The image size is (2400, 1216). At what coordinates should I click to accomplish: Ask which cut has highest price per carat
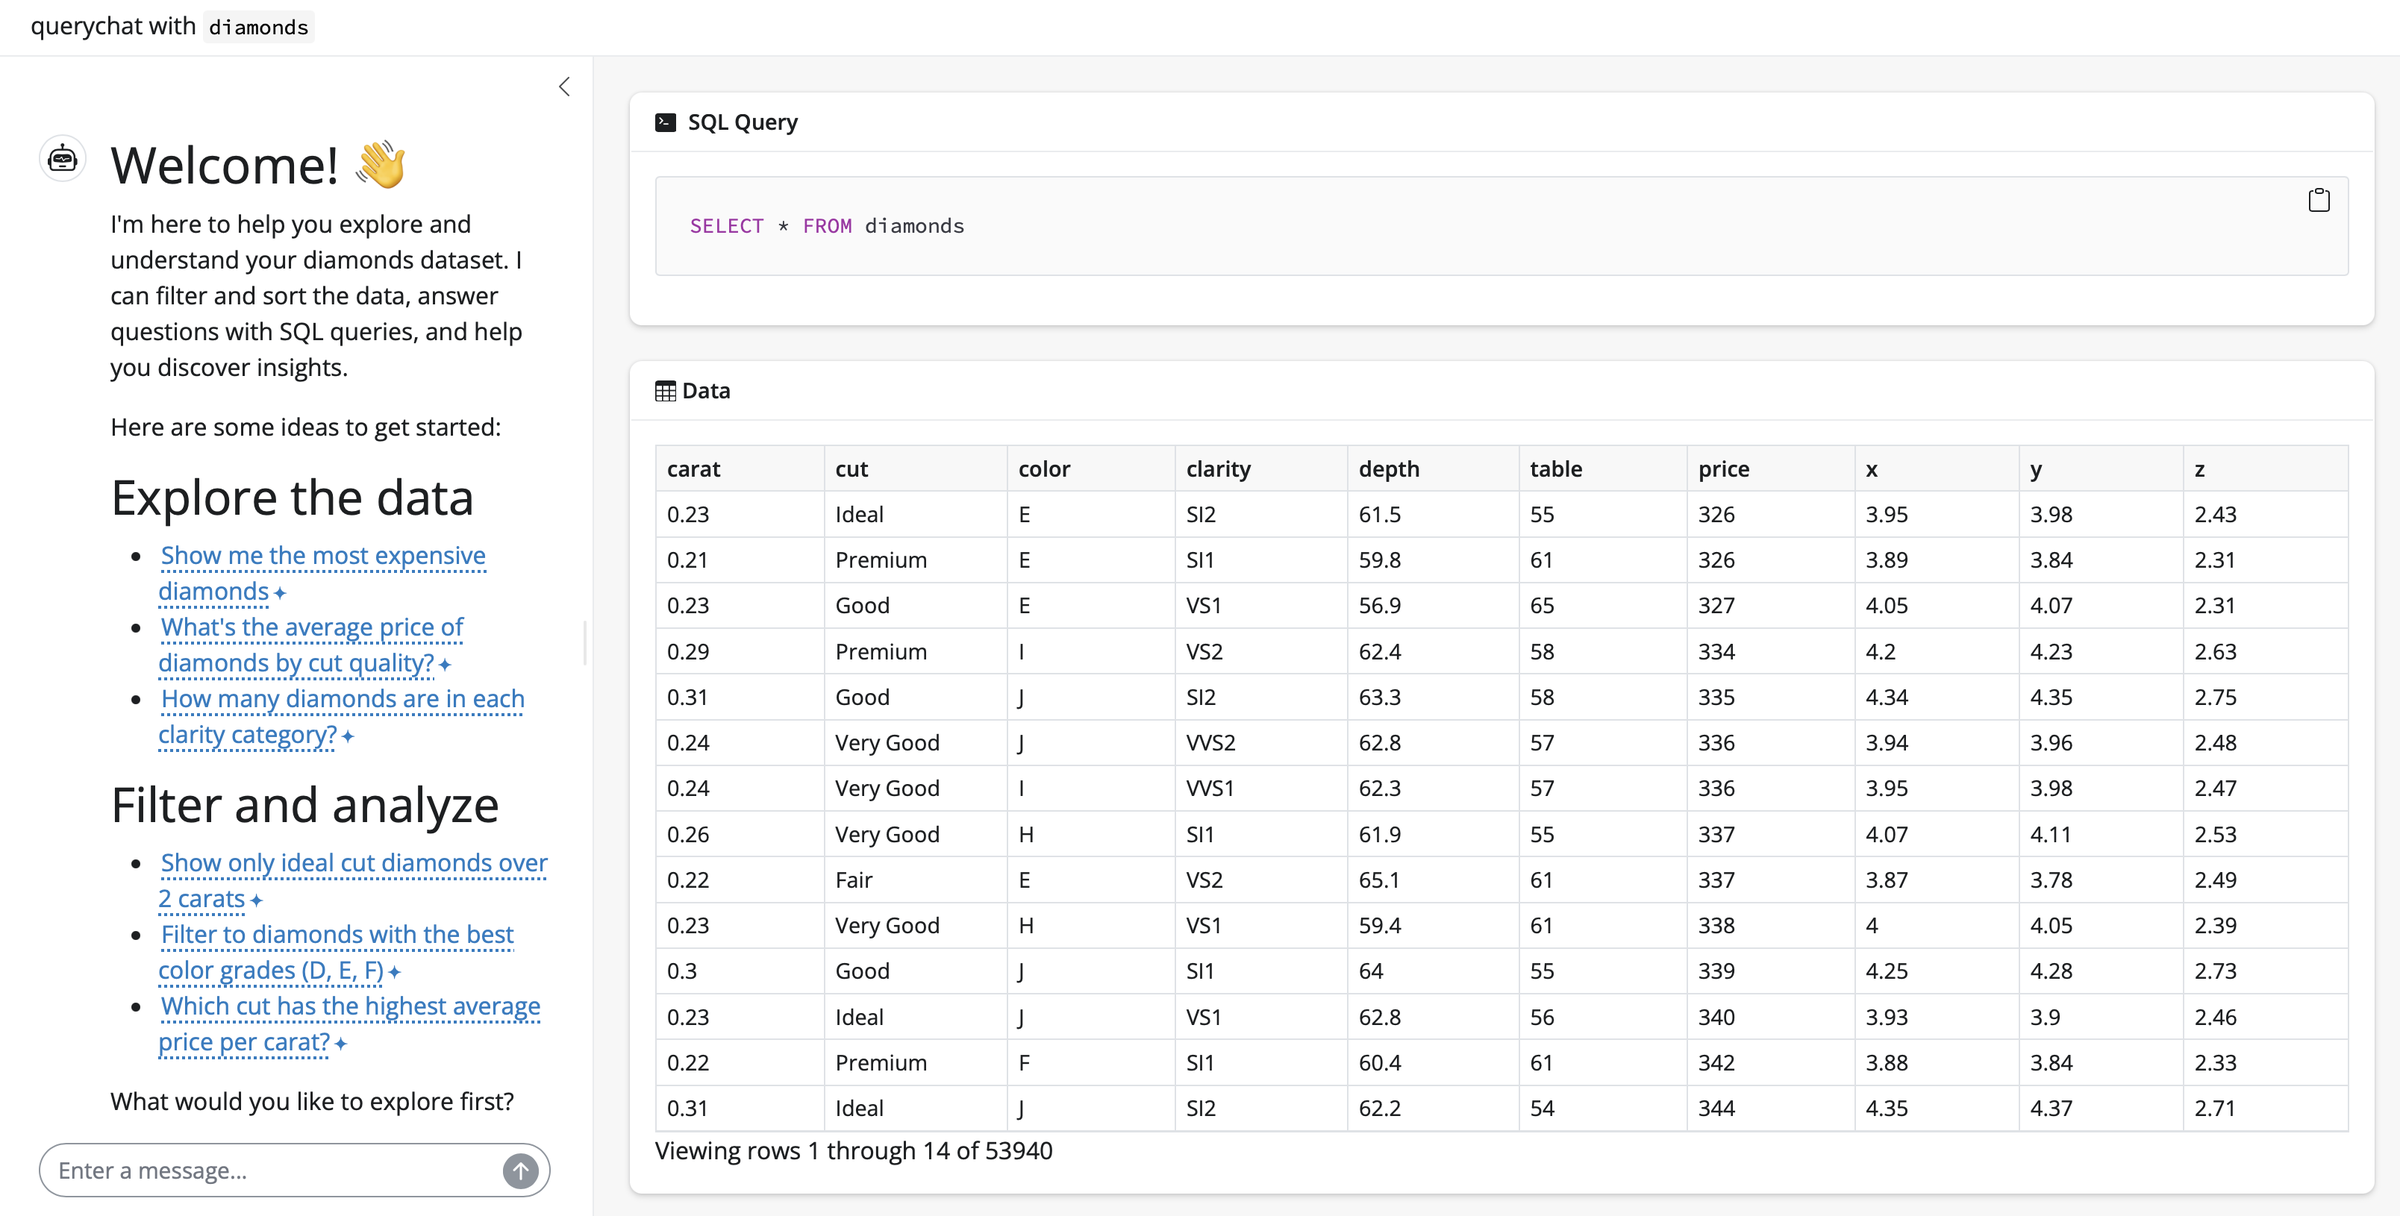click(350, 1007)
